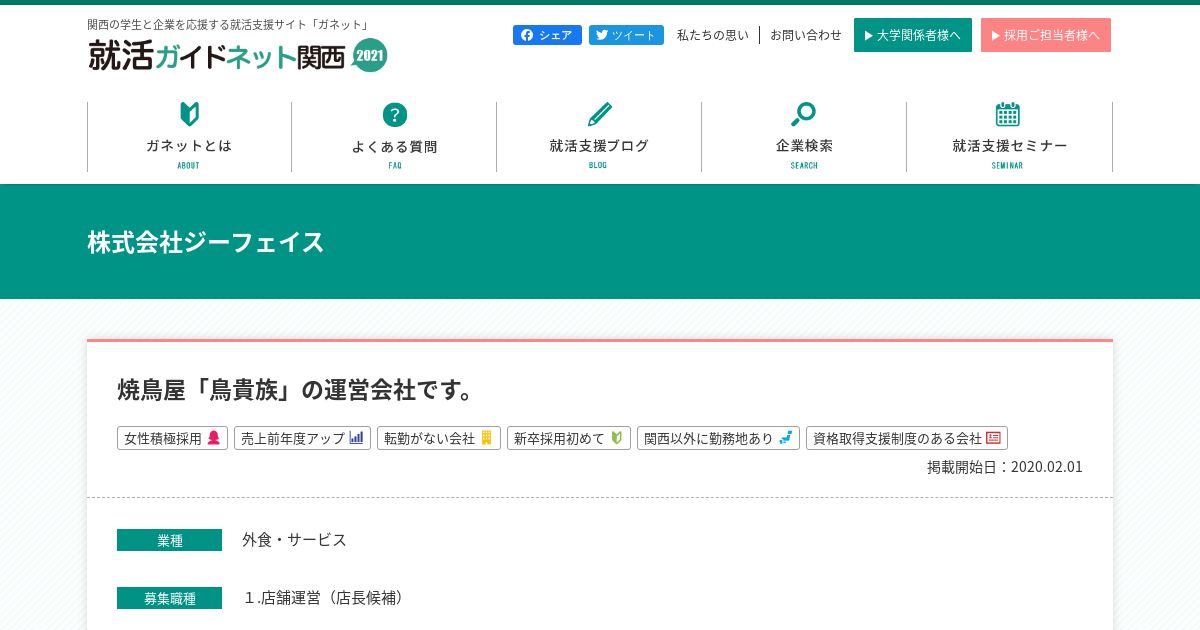Viewport: 1200px width, 630px height.
Task: Select the 女性積極採用 tag
Action: 172,438
